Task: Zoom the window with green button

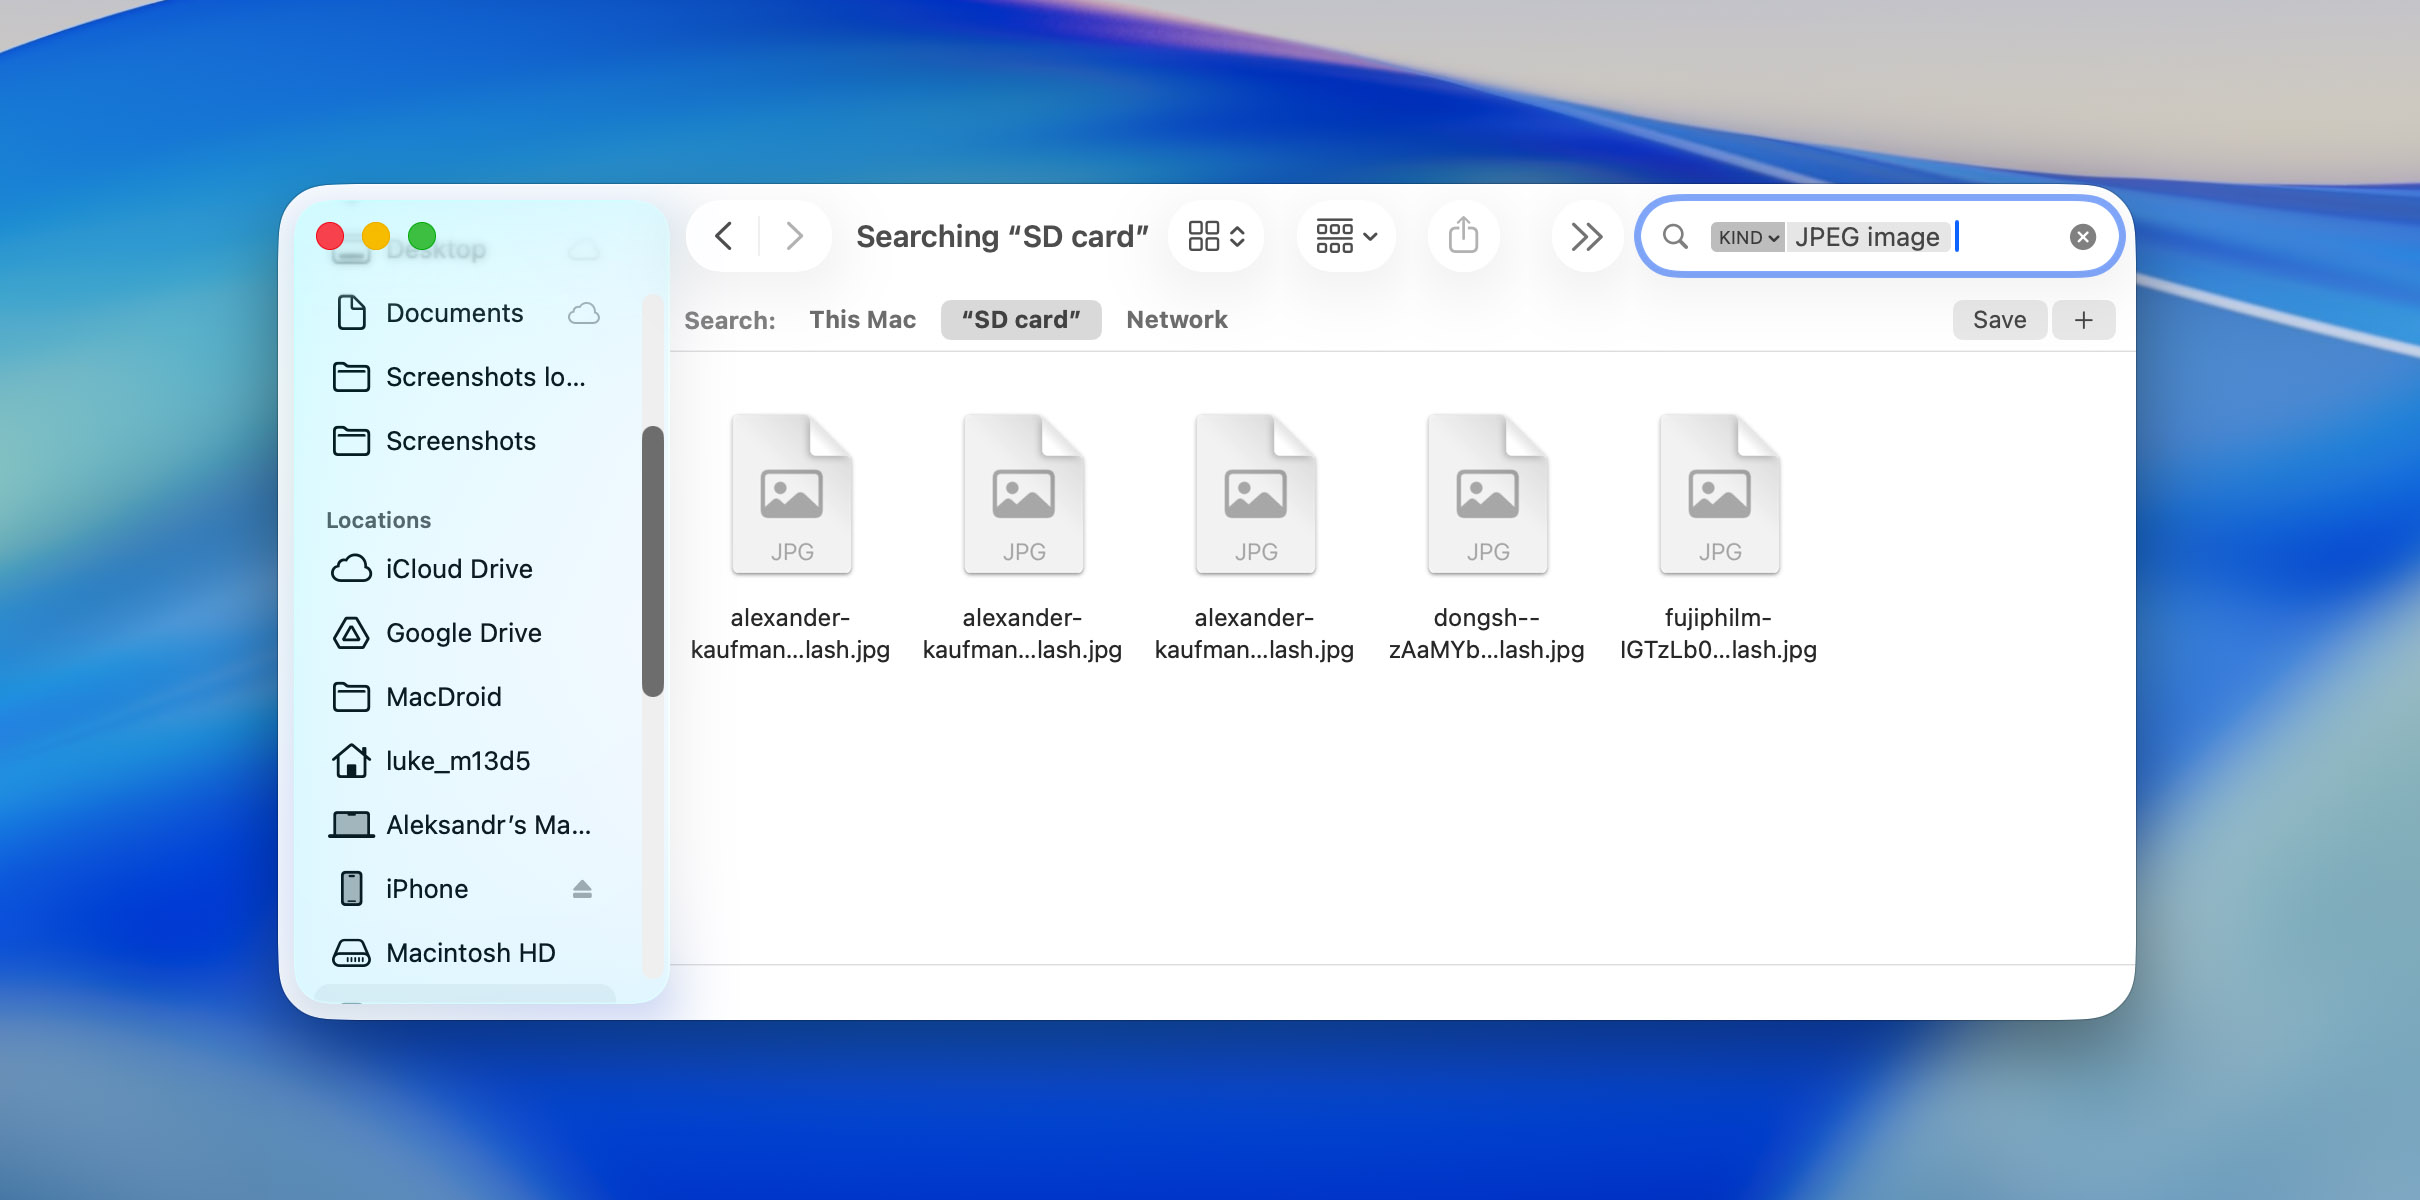Action: pos(422,236)
